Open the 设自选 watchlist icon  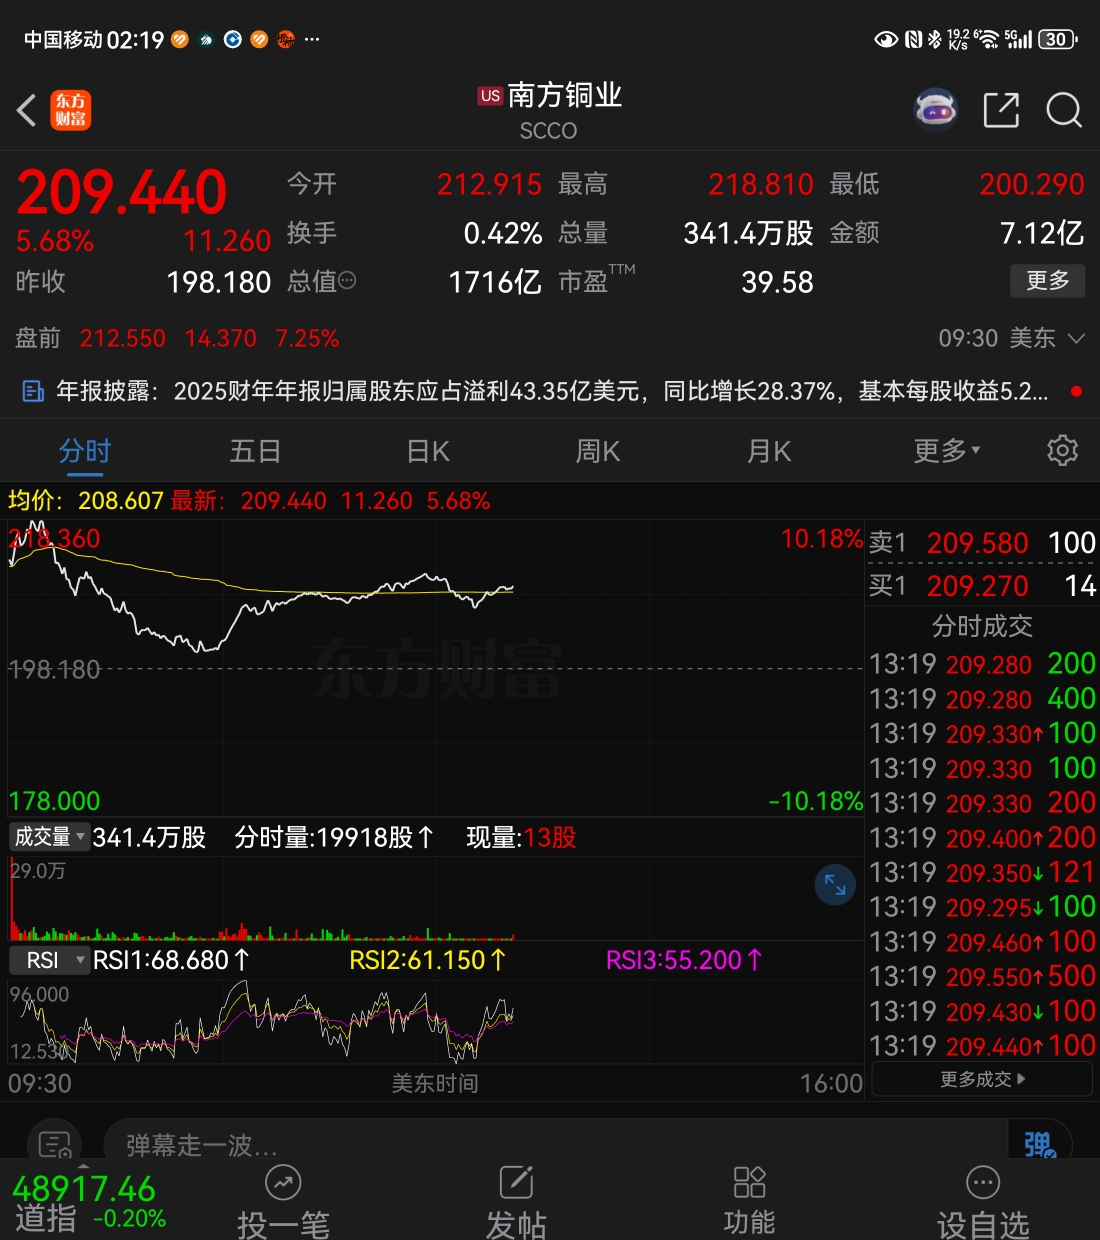[x=983, y=1183]
